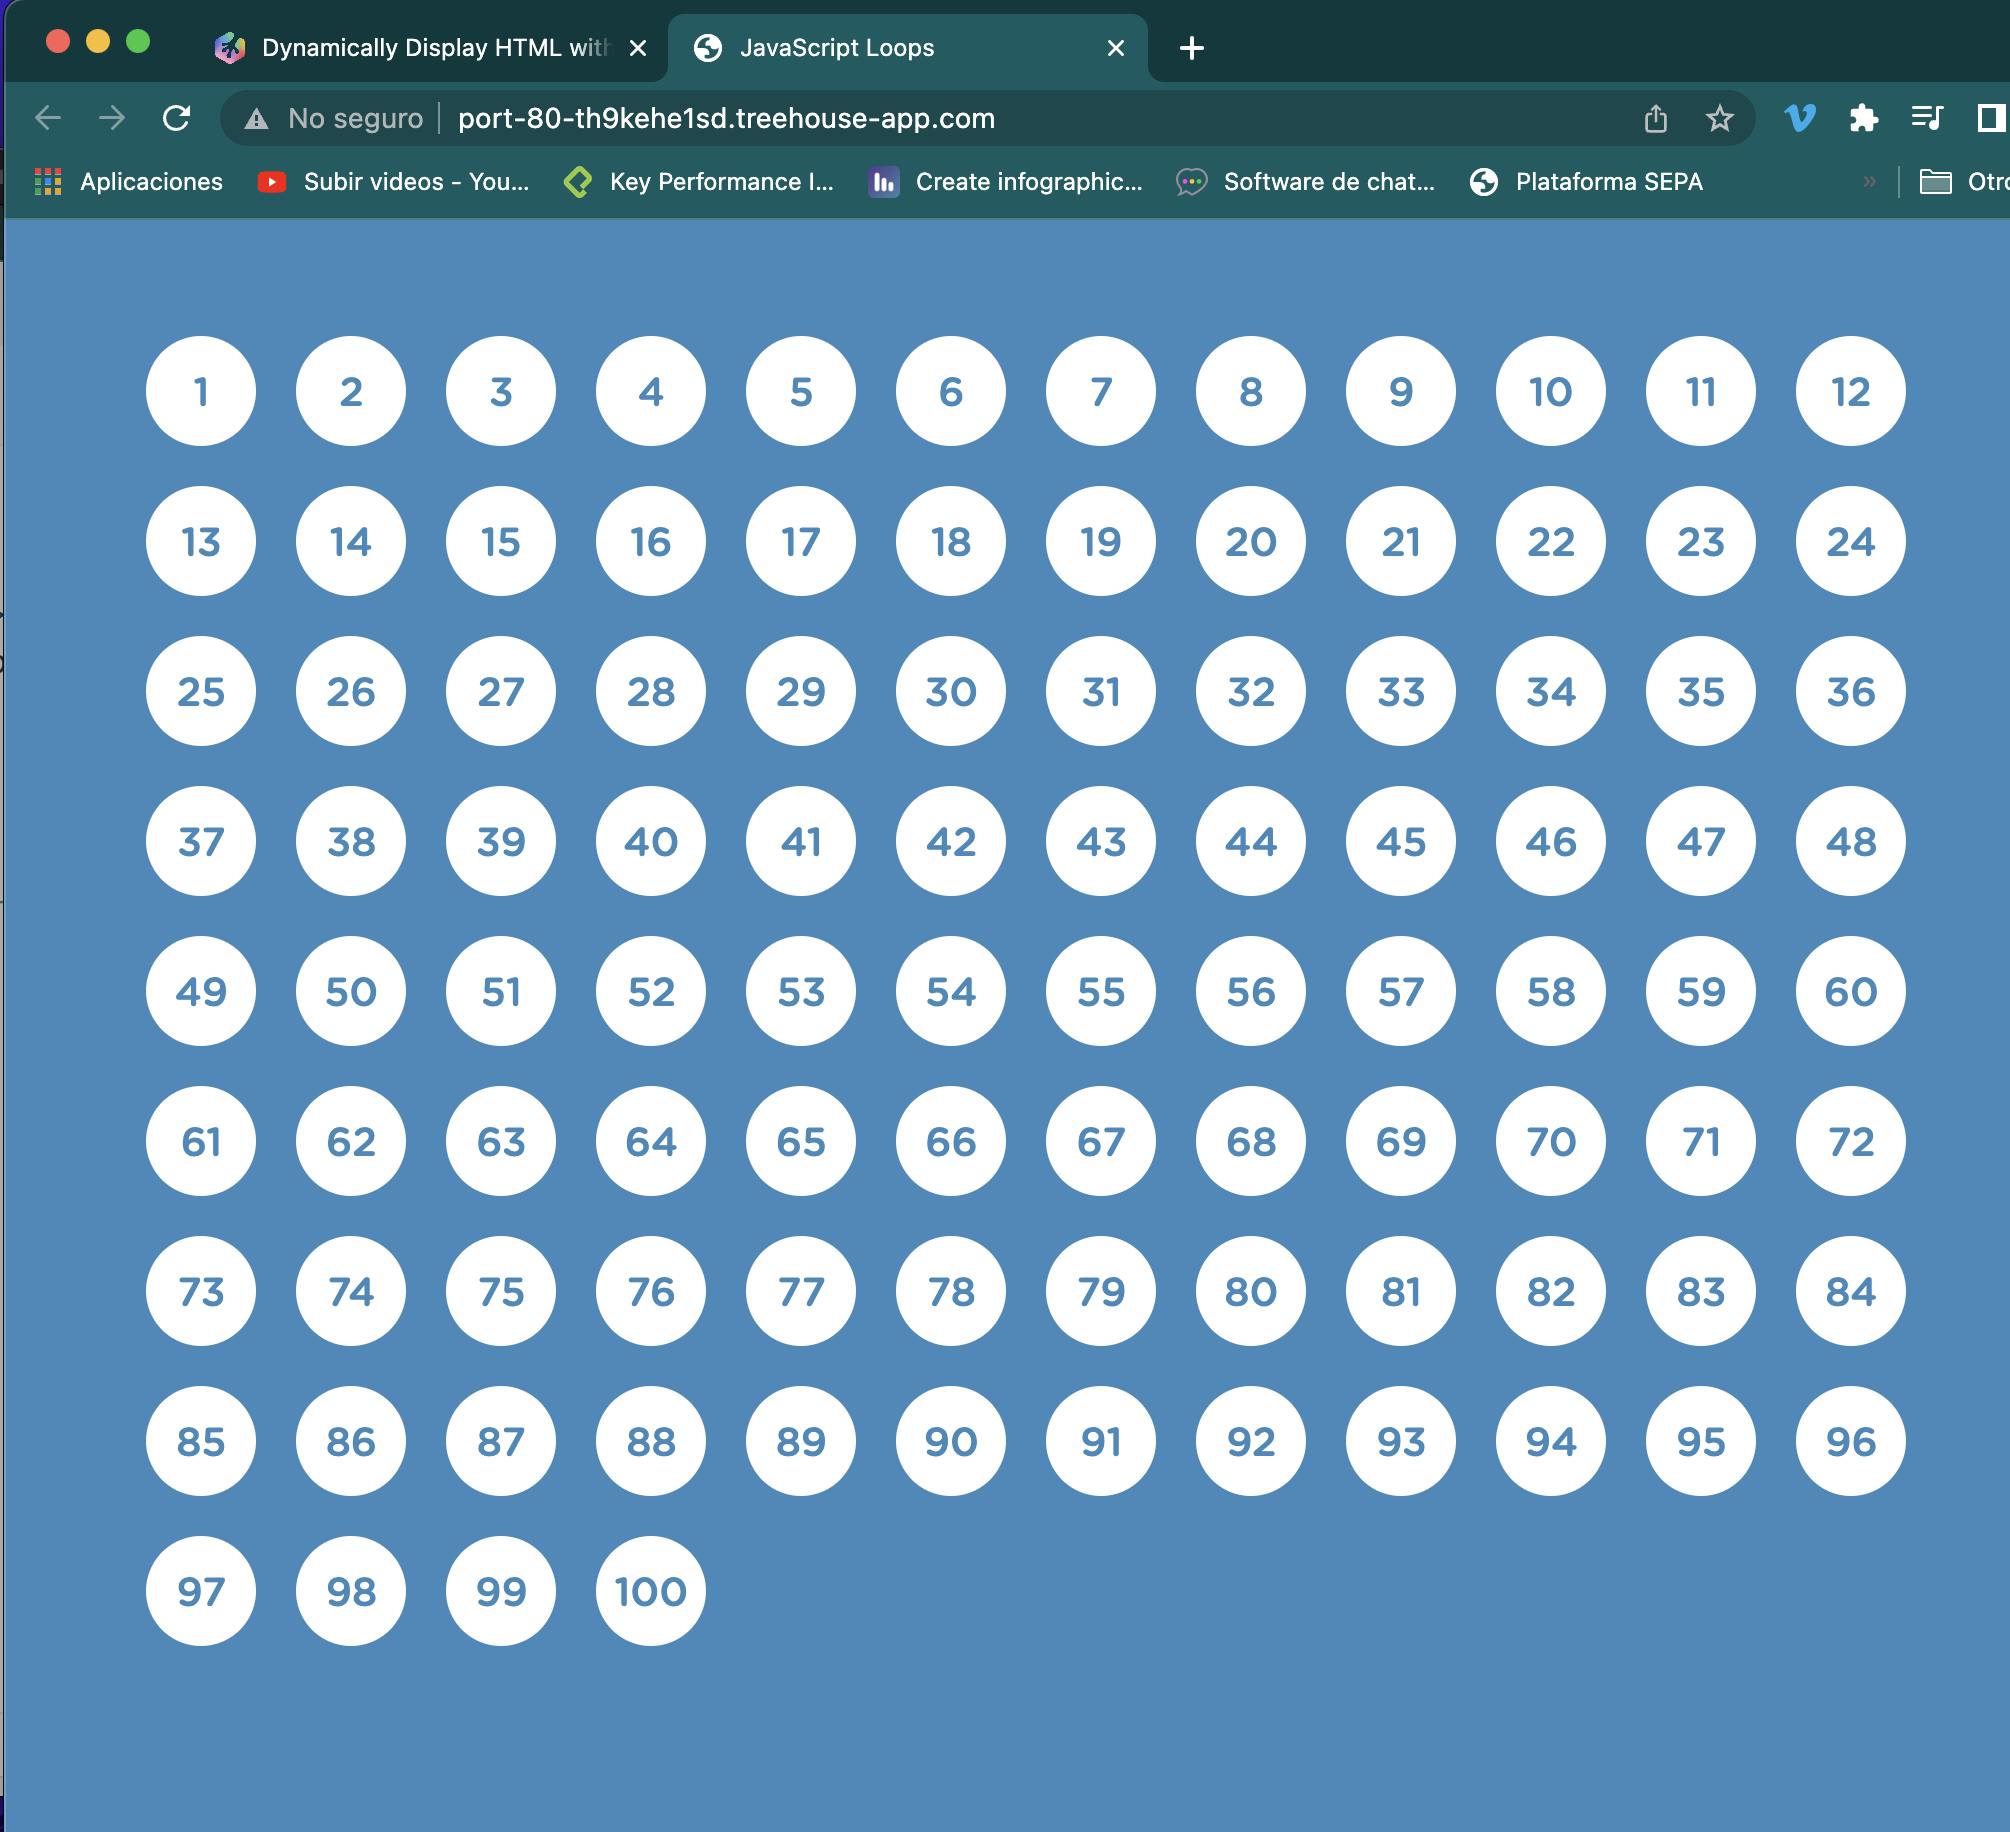Click the circle numbered 100
The image size is (2010, 1832).
coord(651,1591)
